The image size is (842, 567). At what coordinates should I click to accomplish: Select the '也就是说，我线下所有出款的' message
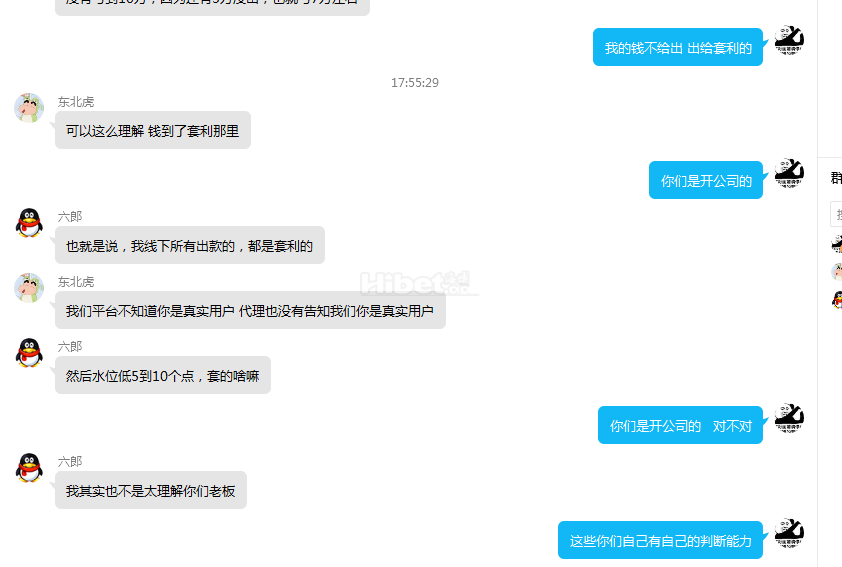tap(190, 245)
